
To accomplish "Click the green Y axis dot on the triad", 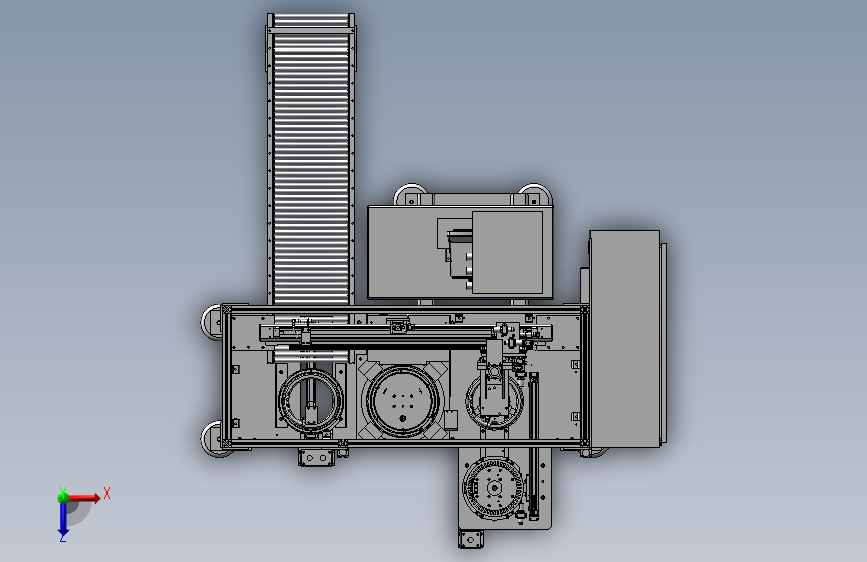I will 63,497.
